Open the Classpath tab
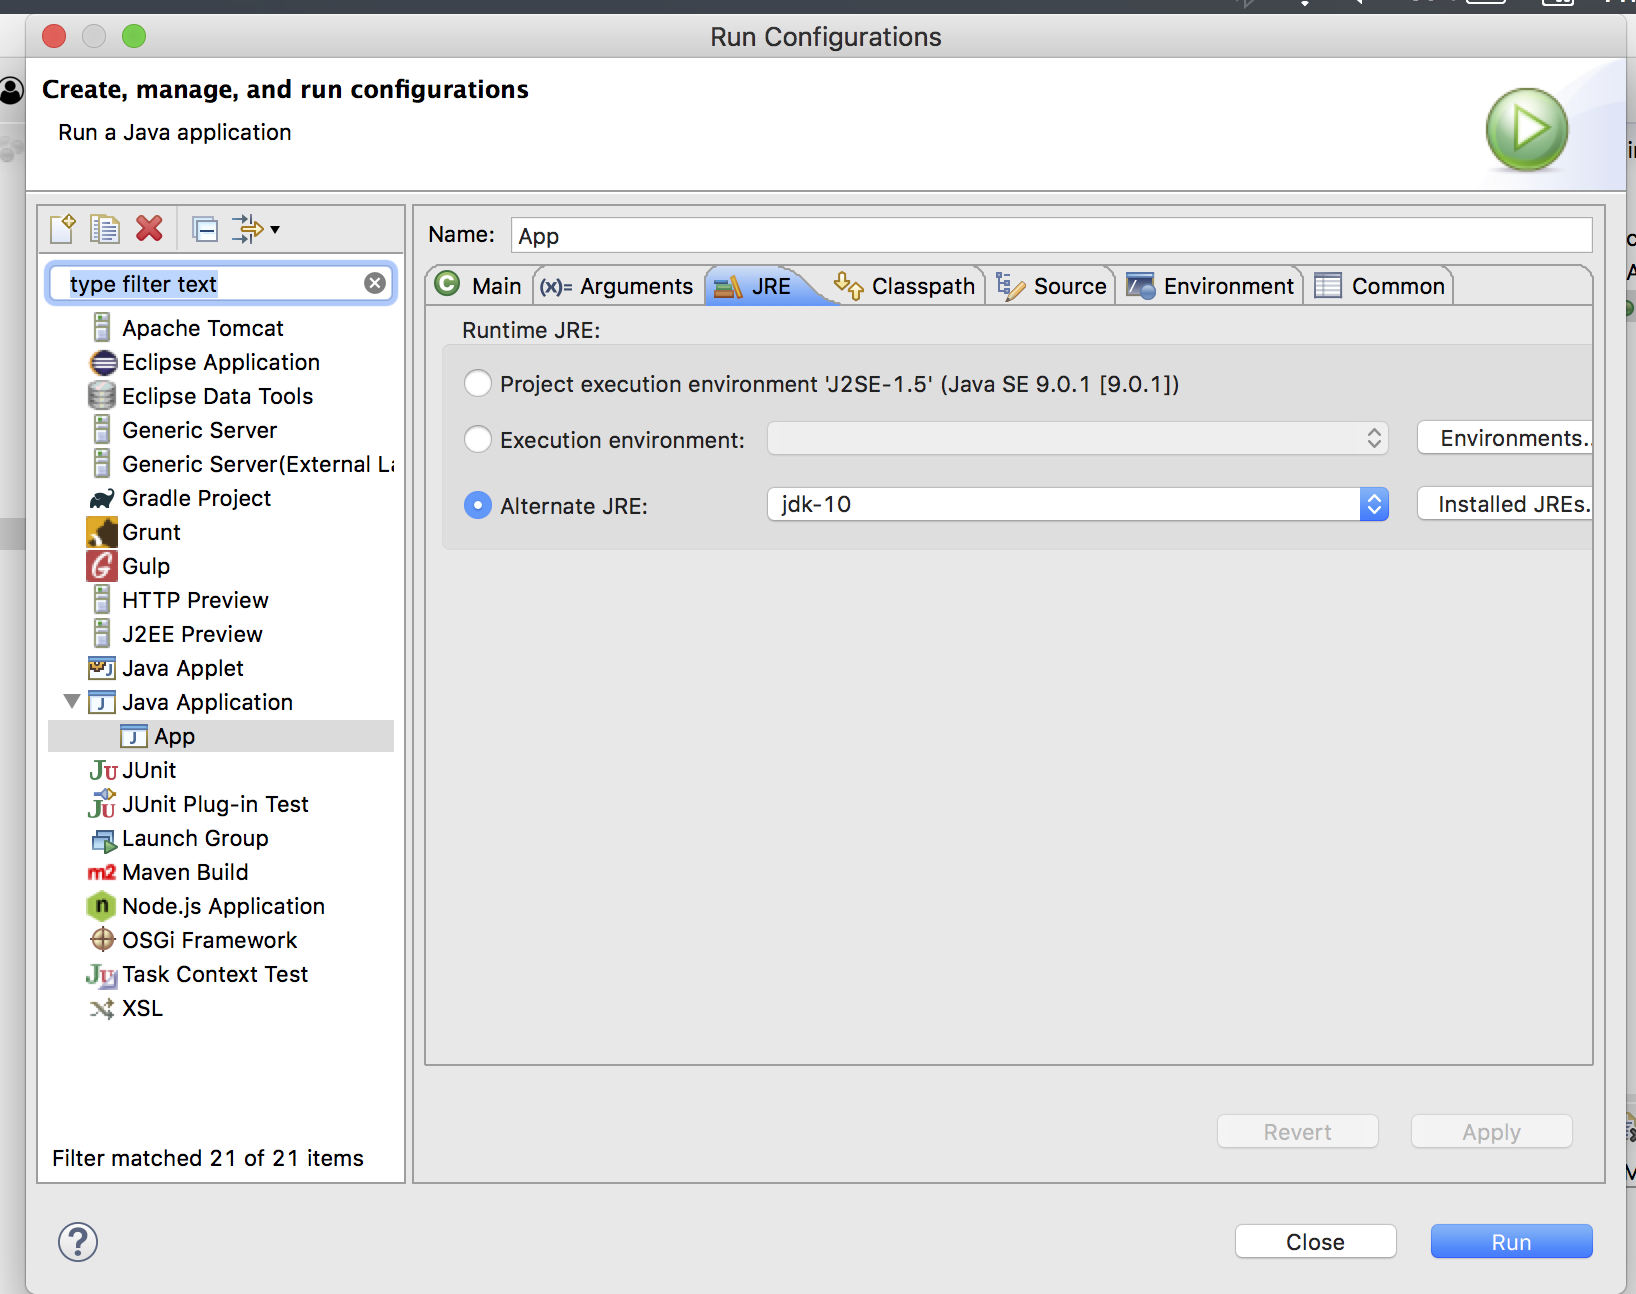The height and width of the screenshot is (1294, 1636). pos(904,286)
